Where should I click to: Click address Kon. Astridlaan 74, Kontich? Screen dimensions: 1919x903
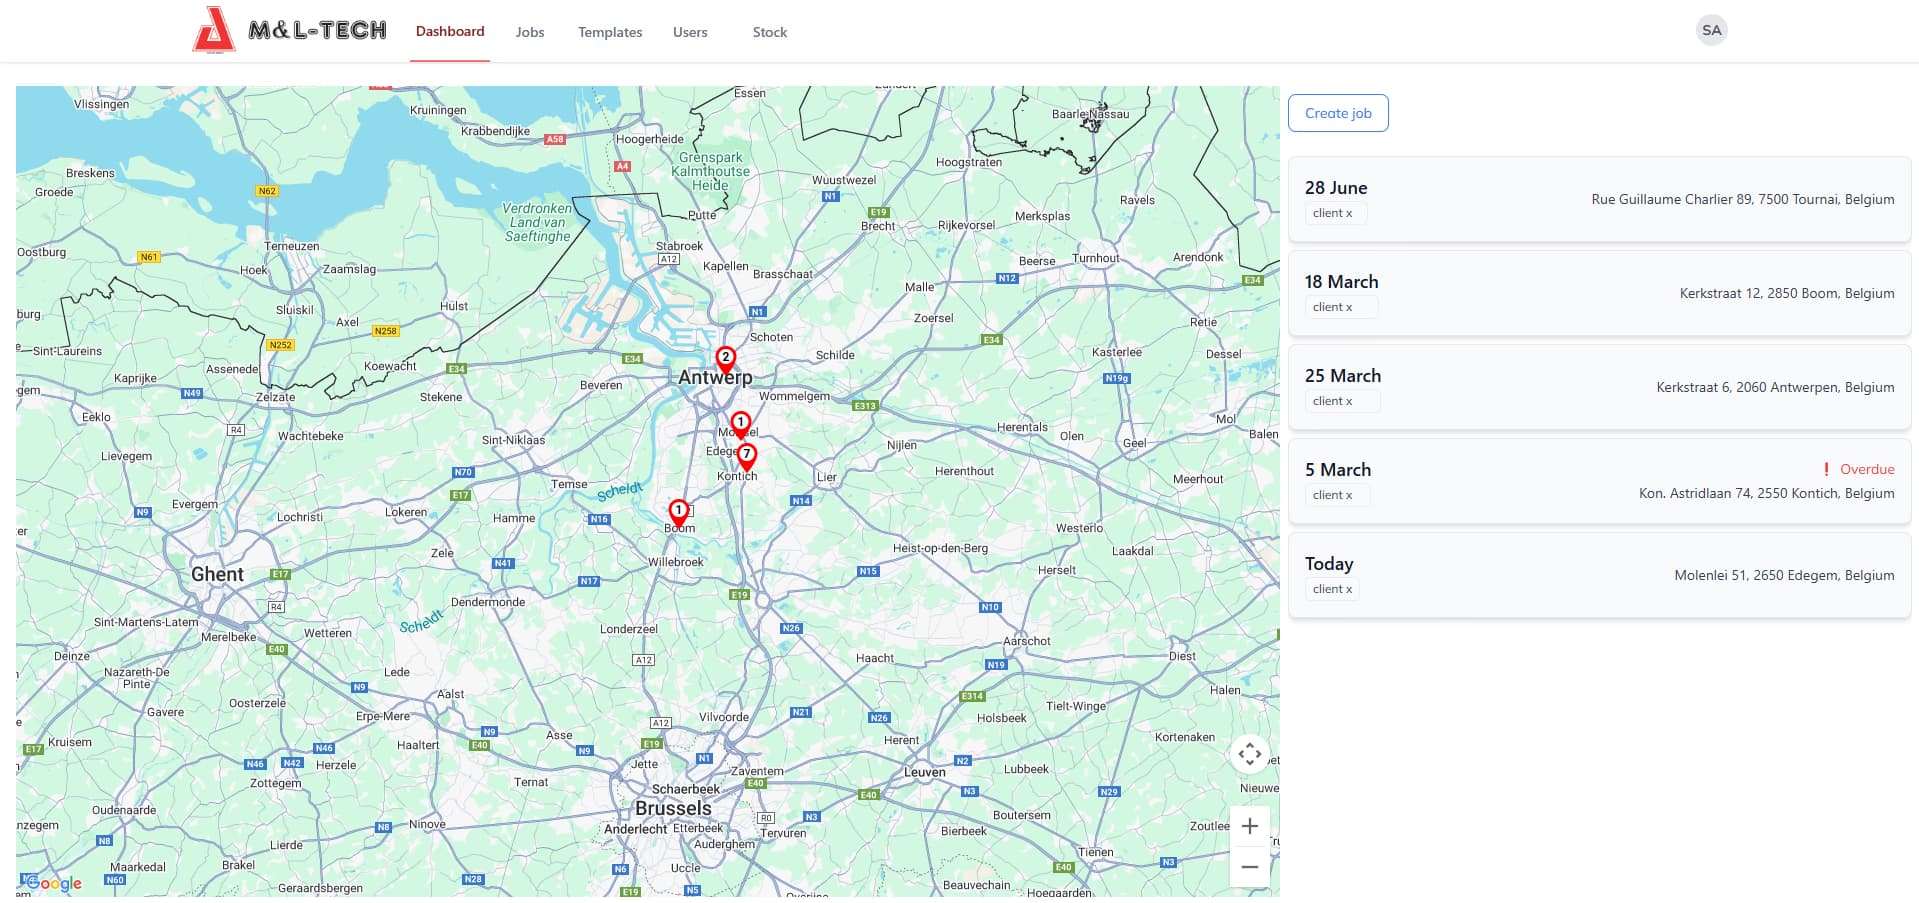click(x=1767, y=493)
